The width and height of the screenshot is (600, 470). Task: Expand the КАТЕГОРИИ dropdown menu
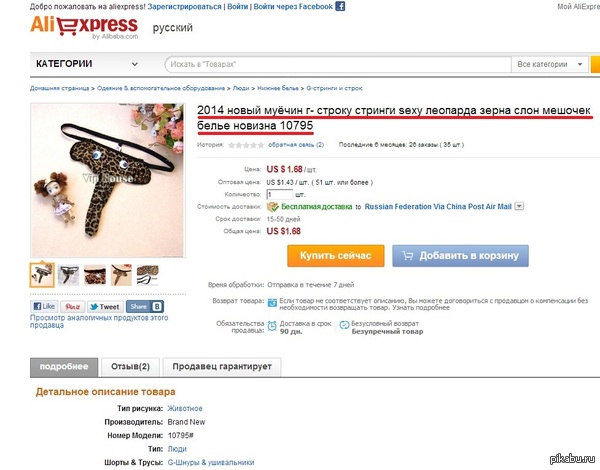pyautogui.click(x=87, y=64)
